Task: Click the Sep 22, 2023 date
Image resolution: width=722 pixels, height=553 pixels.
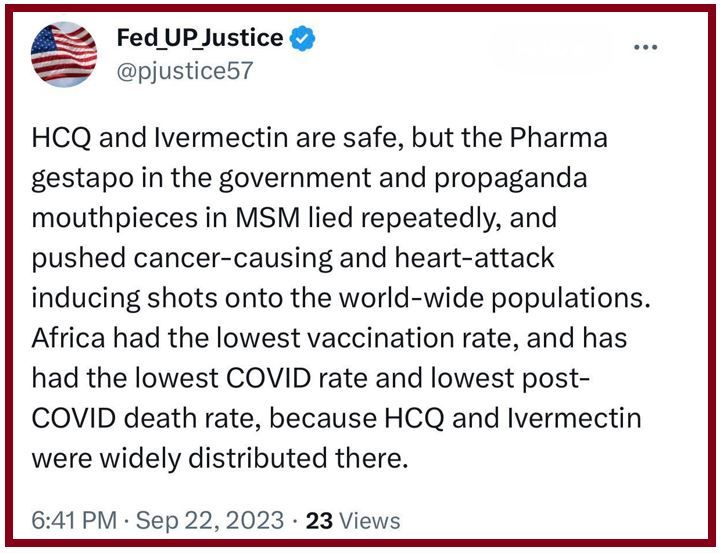Action: (210, 521)
